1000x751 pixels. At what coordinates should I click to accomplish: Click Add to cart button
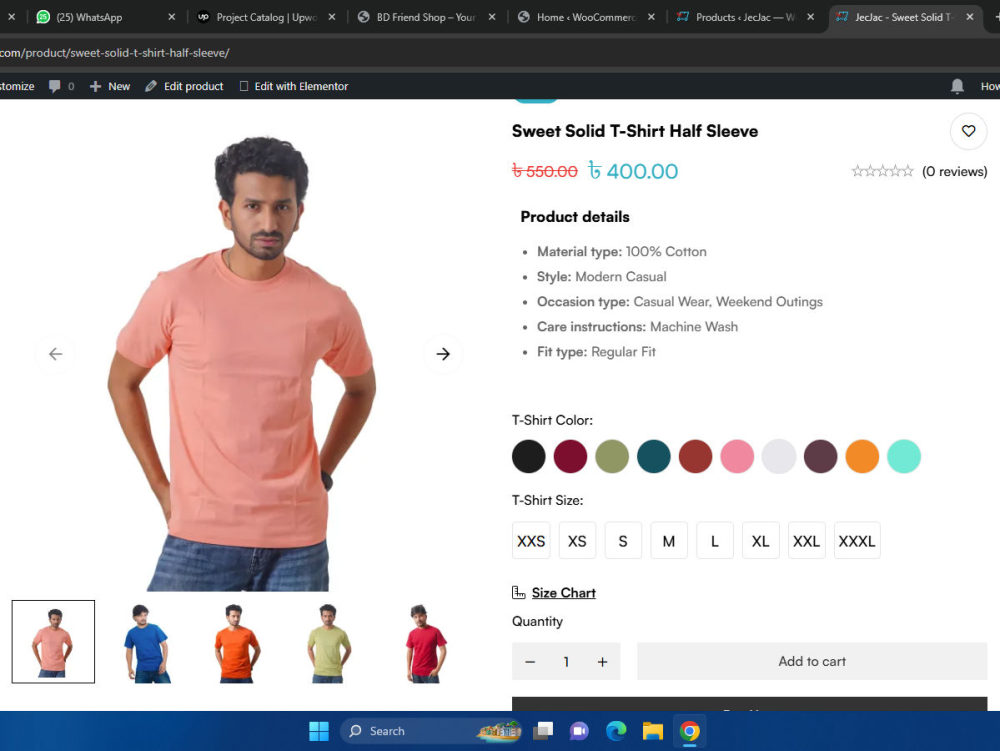point(812,661)
